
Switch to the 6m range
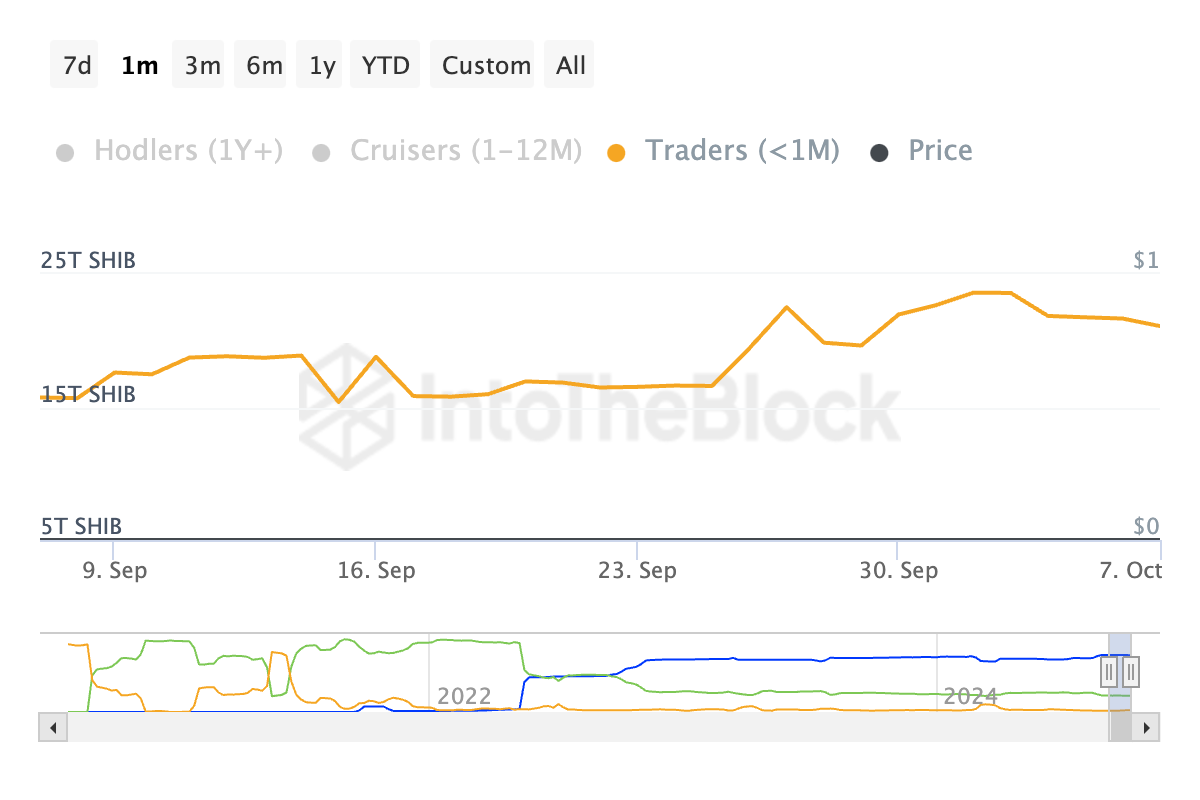tap(264, 66)
